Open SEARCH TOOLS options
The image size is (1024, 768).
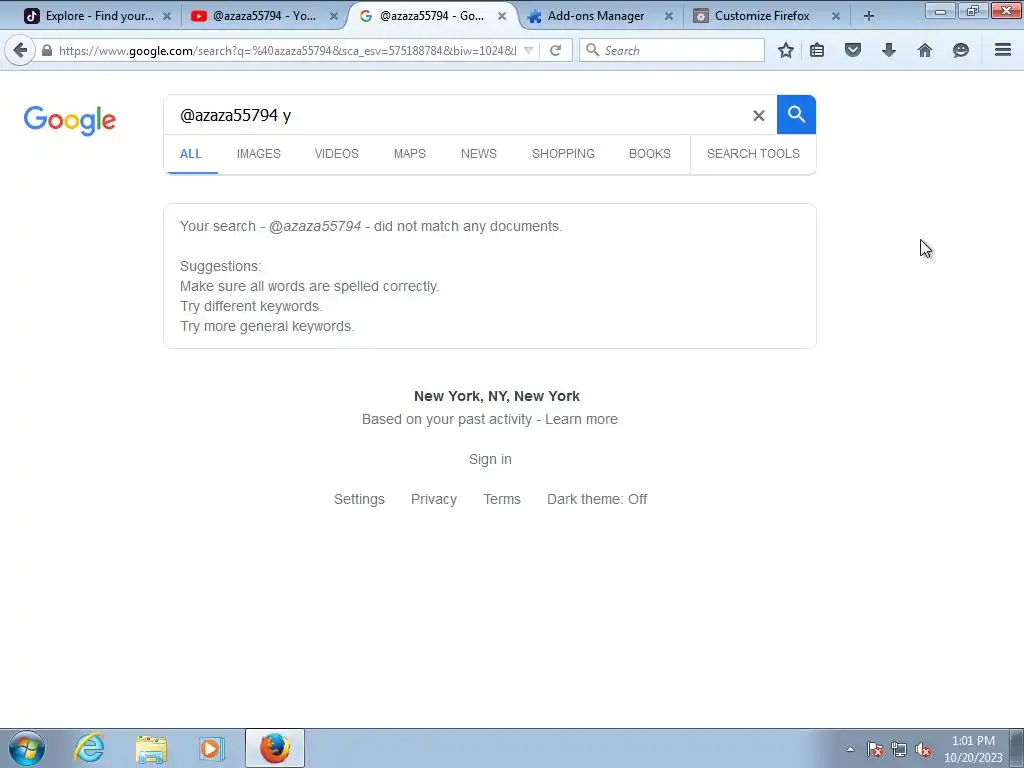pos(753,153)
